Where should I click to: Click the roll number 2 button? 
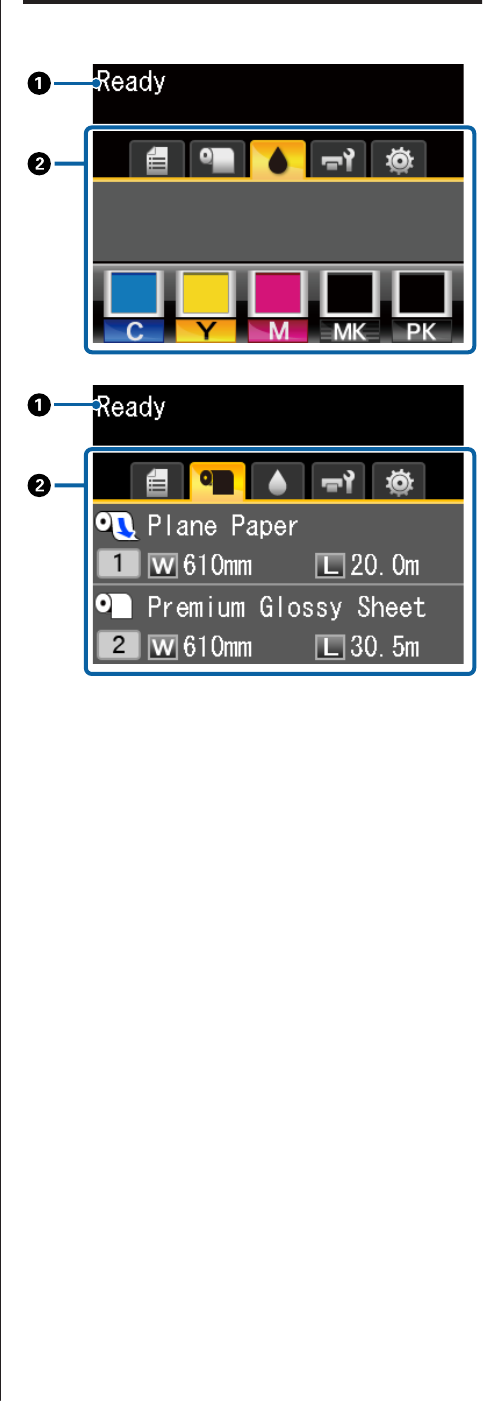point(120,647)
